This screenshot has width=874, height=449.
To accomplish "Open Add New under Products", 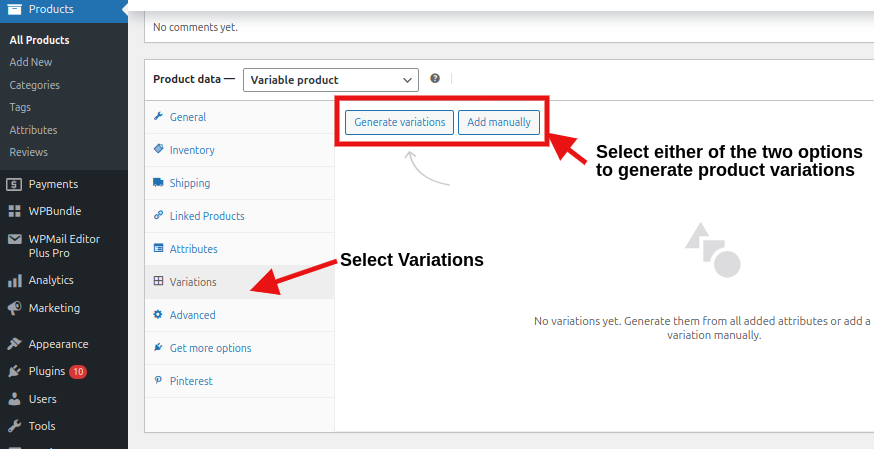I will point(31,62).
